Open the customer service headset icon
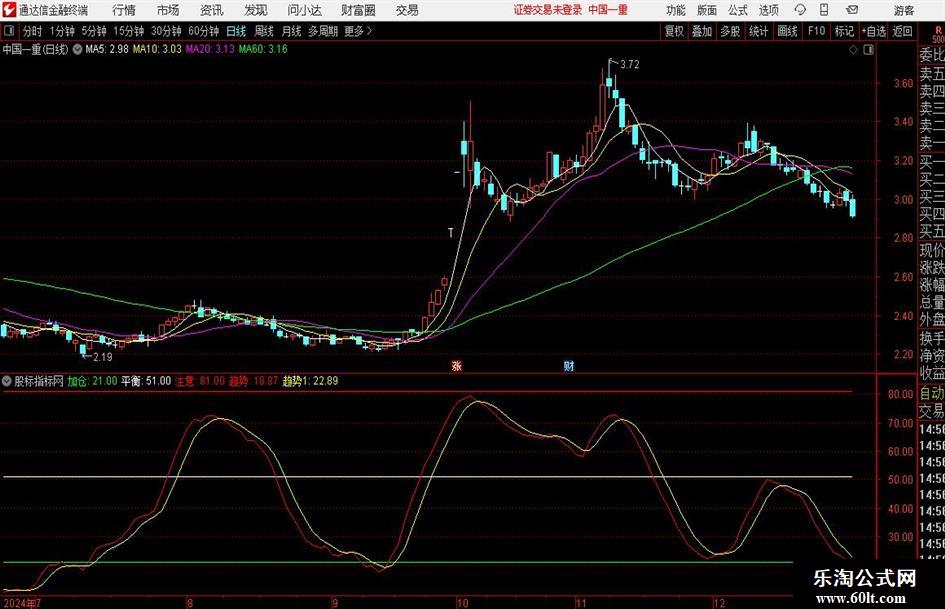The height and width of the screenshot is (609, 945). coord(800,10)
